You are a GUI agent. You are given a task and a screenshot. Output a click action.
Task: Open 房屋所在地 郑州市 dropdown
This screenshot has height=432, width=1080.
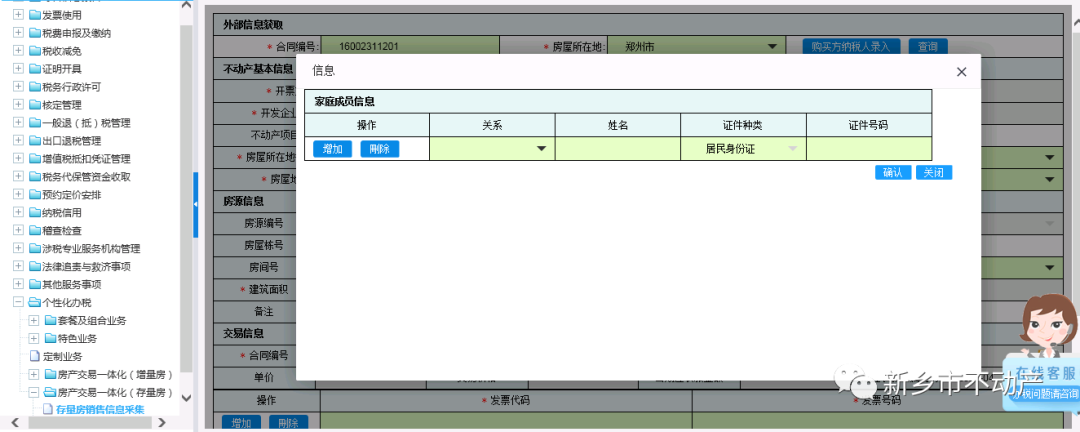tap(772, 46)
